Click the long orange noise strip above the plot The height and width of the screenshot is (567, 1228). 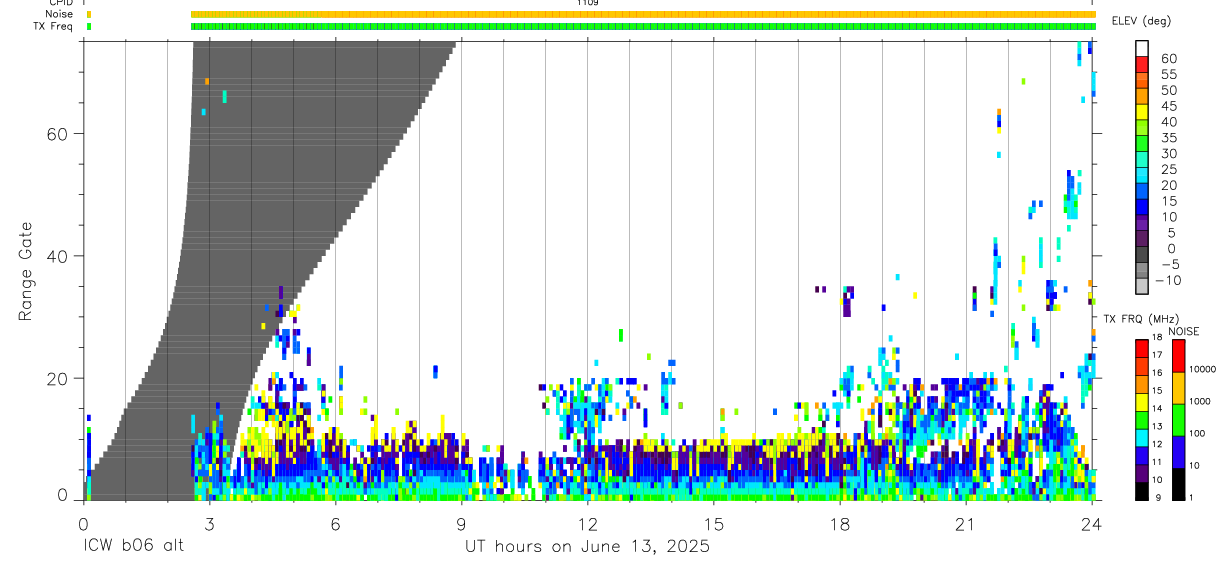tap(643, 15)
